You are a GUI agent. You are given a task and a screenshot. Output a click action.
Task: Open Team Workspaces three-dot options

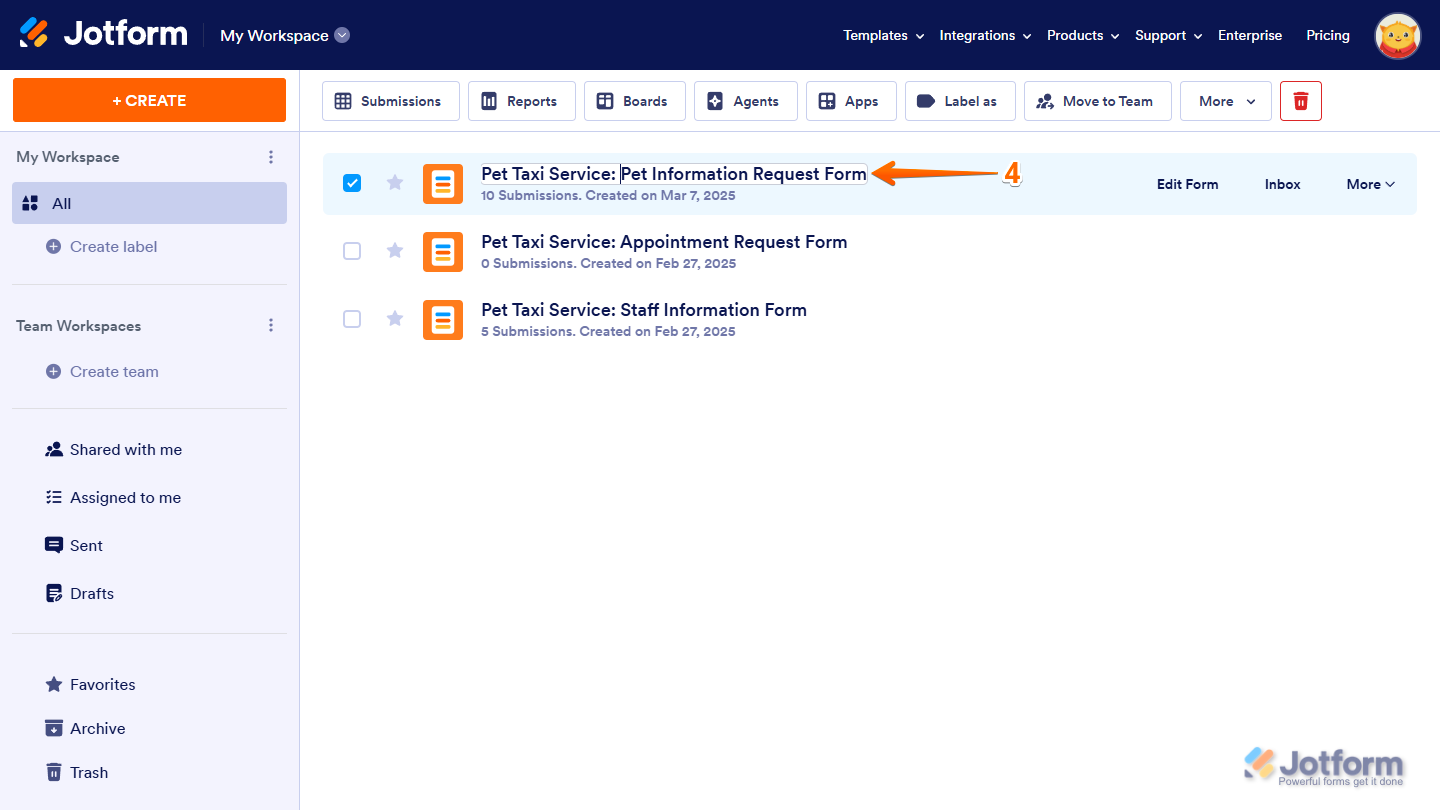pyautogui.click(x=271, y=326)
